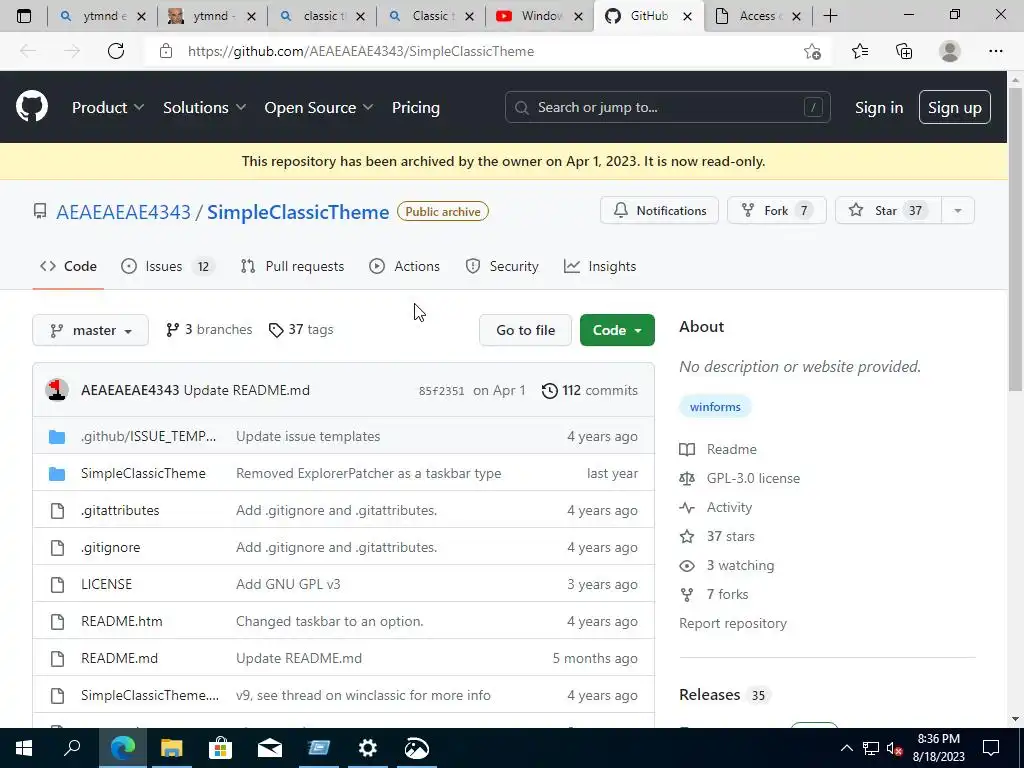
Task: Fork the repository
Action: pyautogui.click(x=776, y=210)
